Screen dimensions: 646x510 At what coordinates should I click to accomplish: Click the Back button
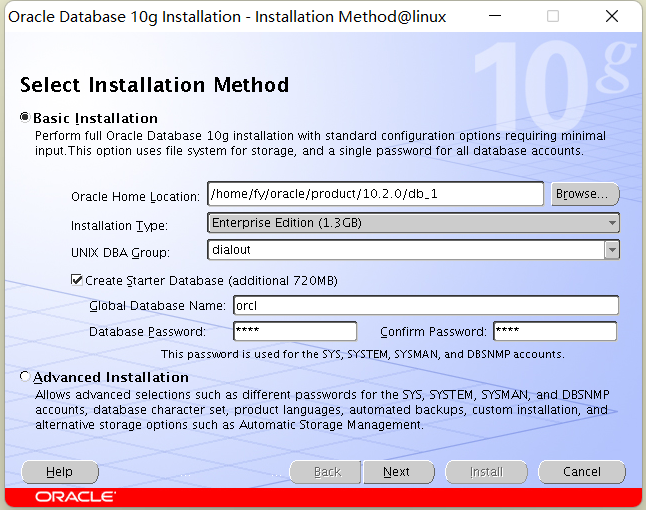(325, 472)
